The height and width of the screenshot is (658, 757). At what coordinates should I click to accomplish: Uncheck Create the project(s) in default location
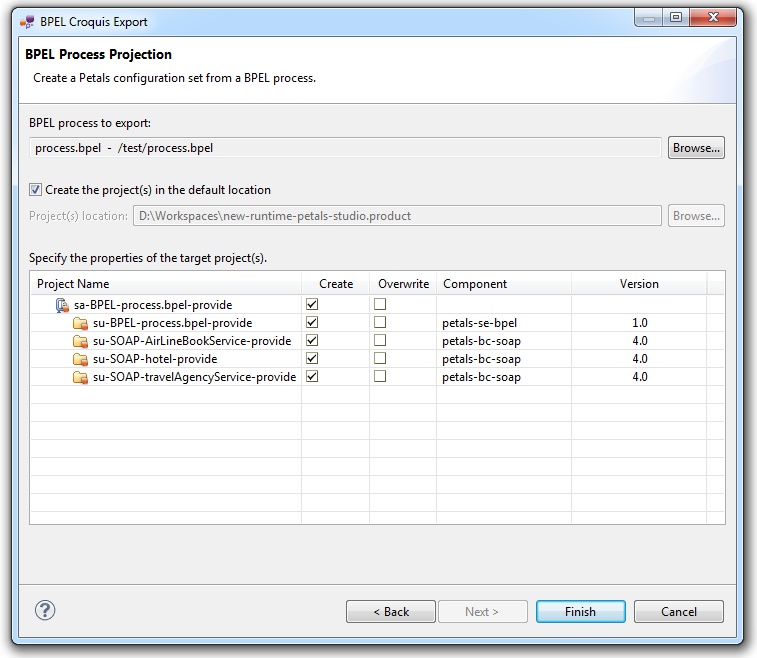36,190
